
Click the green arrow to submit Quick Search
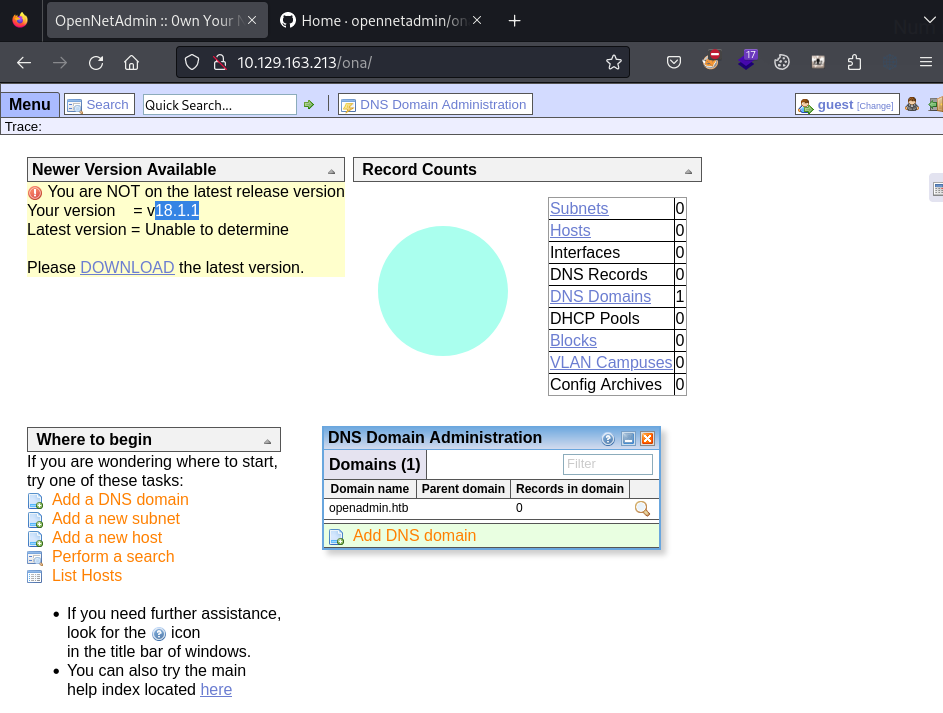point(308,104)
